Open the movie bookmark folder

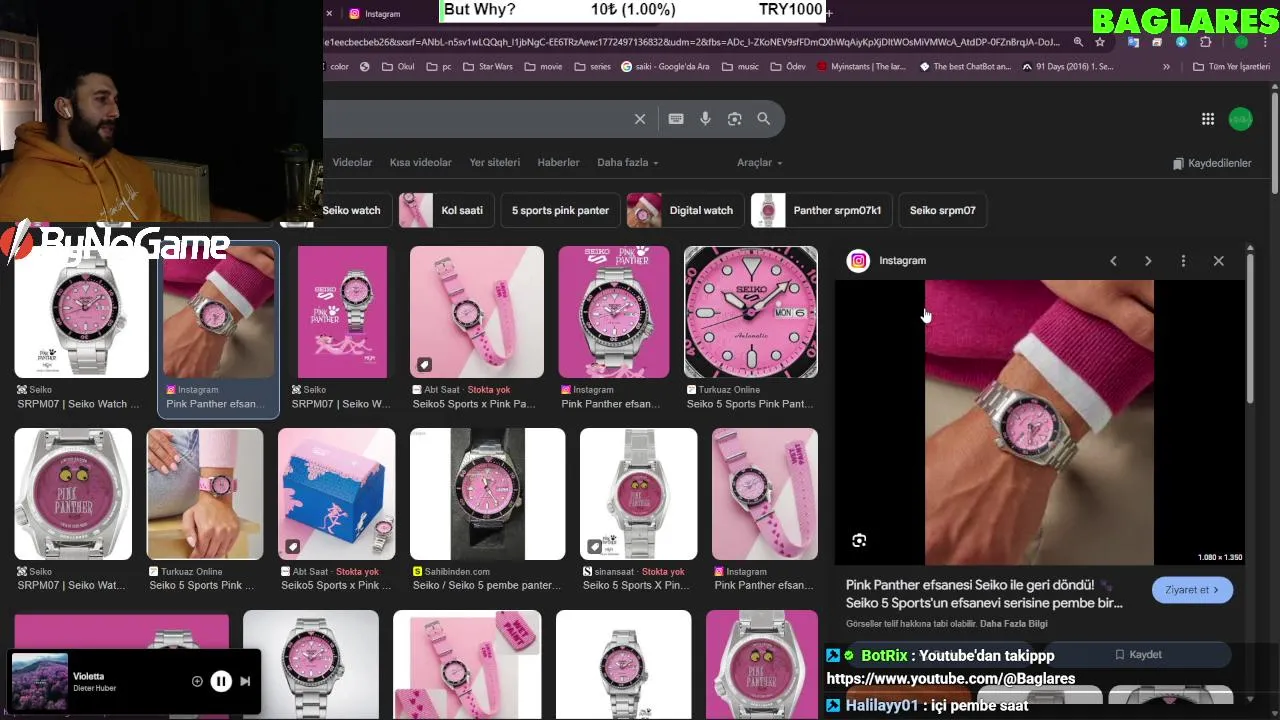[x=543, y=67]
